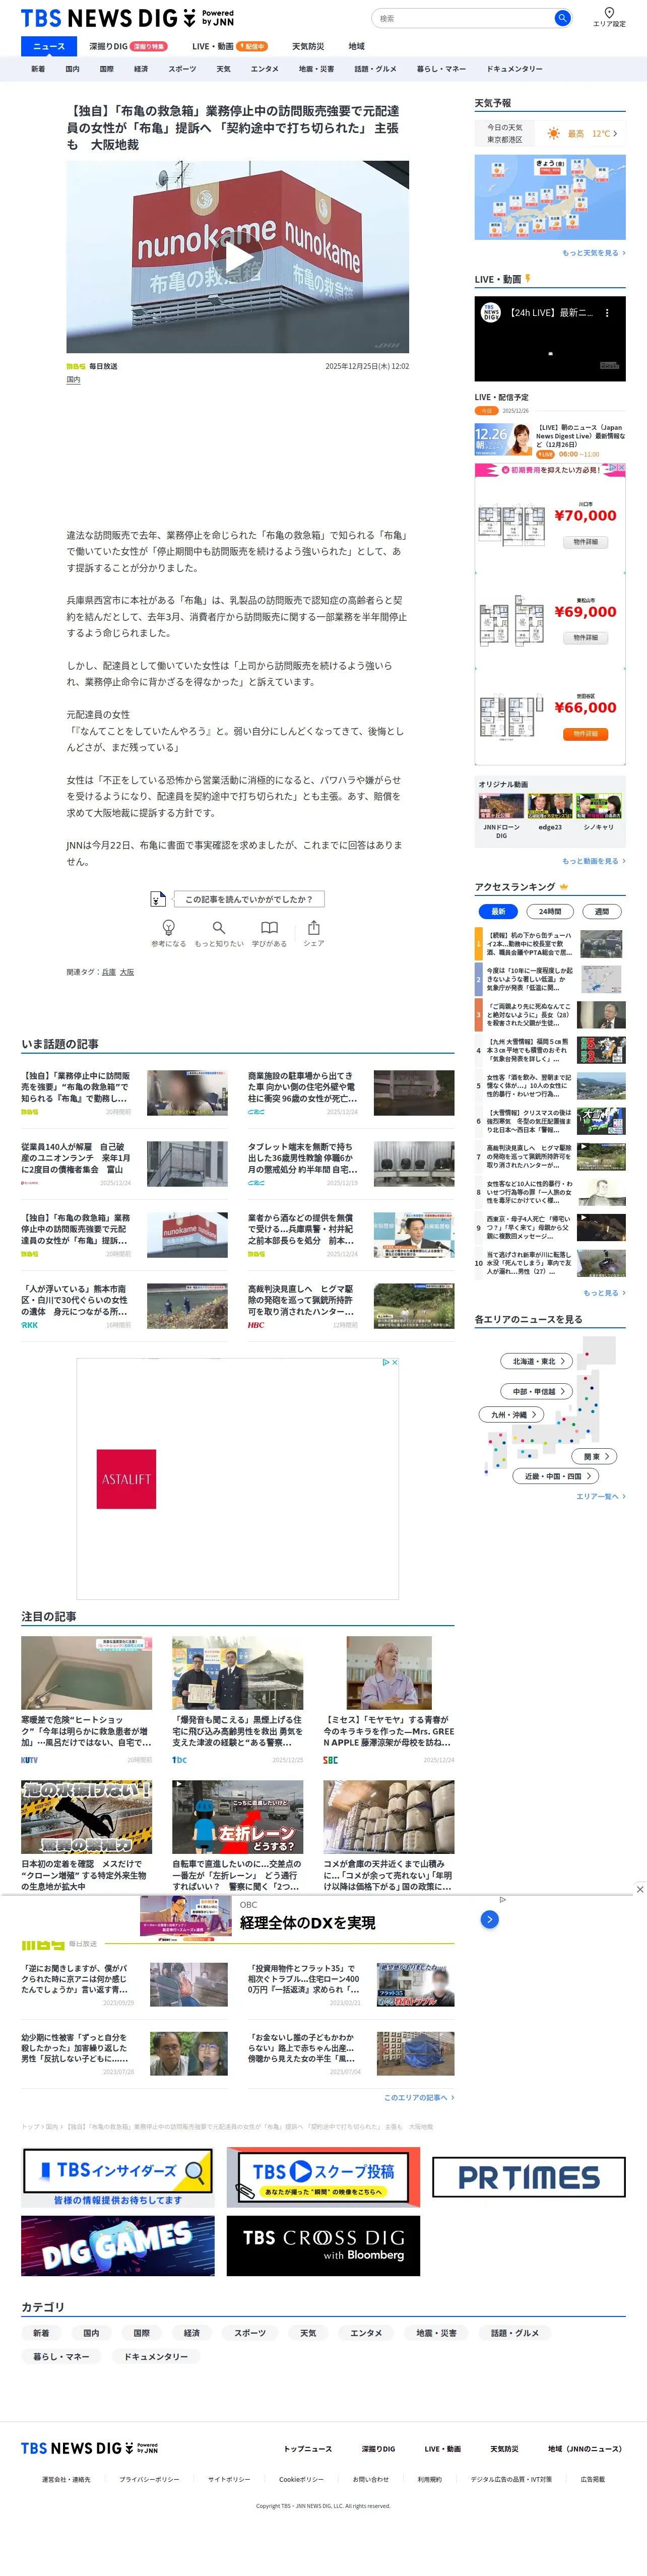This screenshot has width=647, height=2576.
Task: Expand 九州・沖縄 area news
Action: click(x=511, y=1415)
